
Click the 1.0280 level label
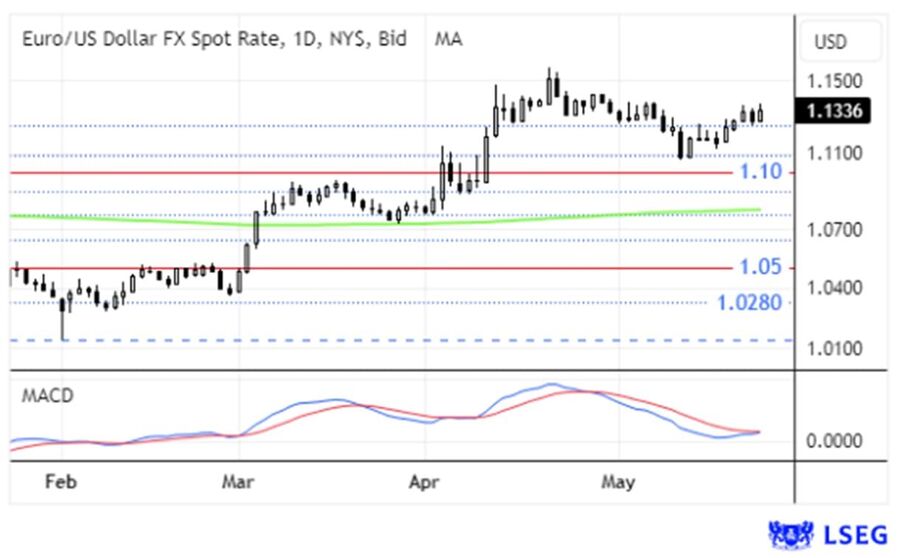[x=750, y=303]
